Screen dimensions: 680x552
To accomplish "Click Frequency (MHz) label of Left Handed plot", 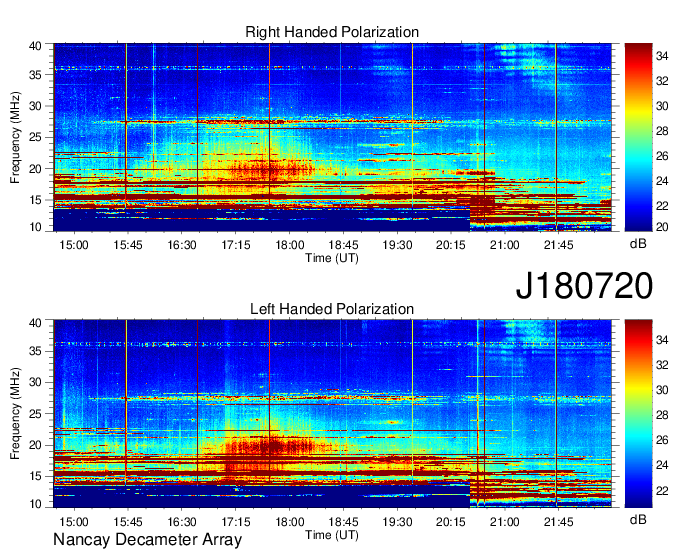I will click(x=15, y=414).
